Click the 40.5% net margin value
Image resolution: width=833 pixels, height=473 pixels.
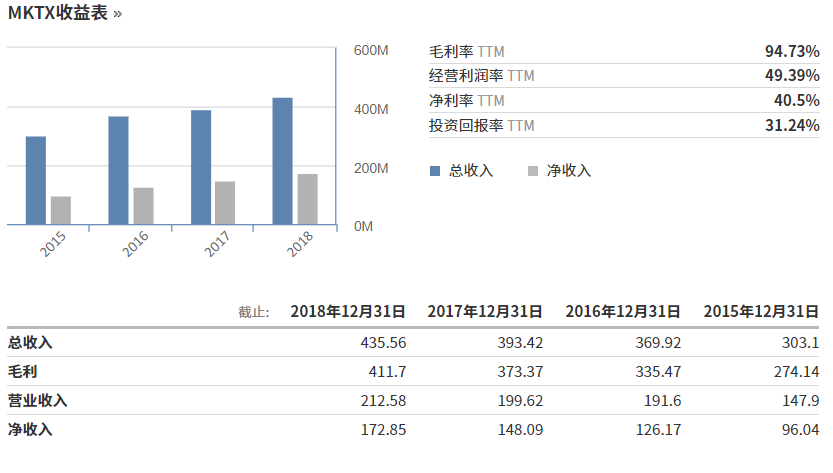tap(797, 100)
